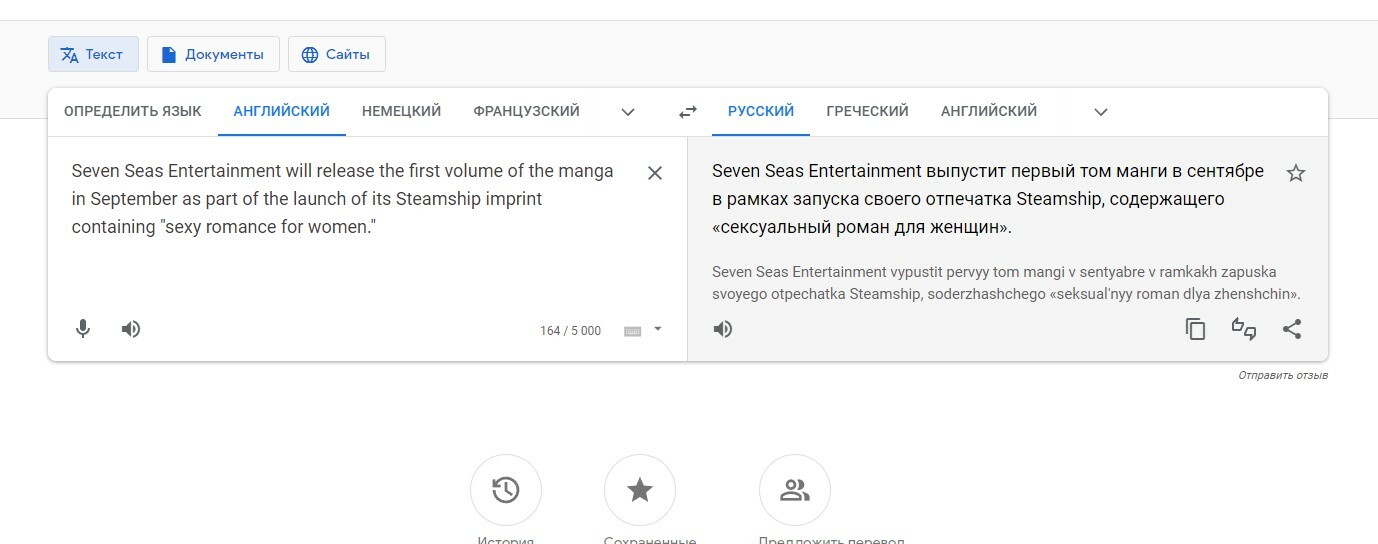Share the translation
Viewport: 1378px width, 544px height.
click(x=1292, y=329)
